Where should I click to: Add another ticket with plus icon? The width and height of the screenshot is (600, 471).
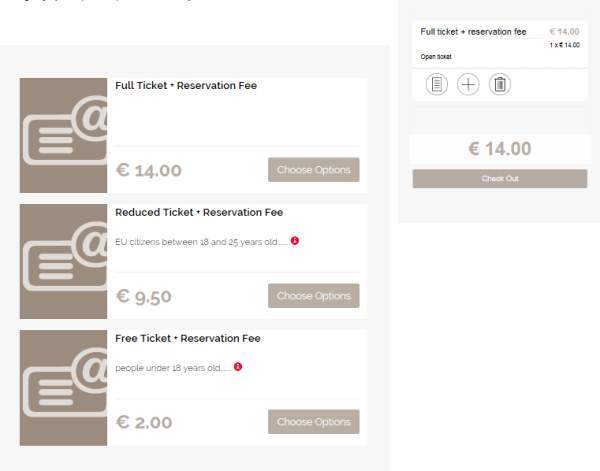468,84
